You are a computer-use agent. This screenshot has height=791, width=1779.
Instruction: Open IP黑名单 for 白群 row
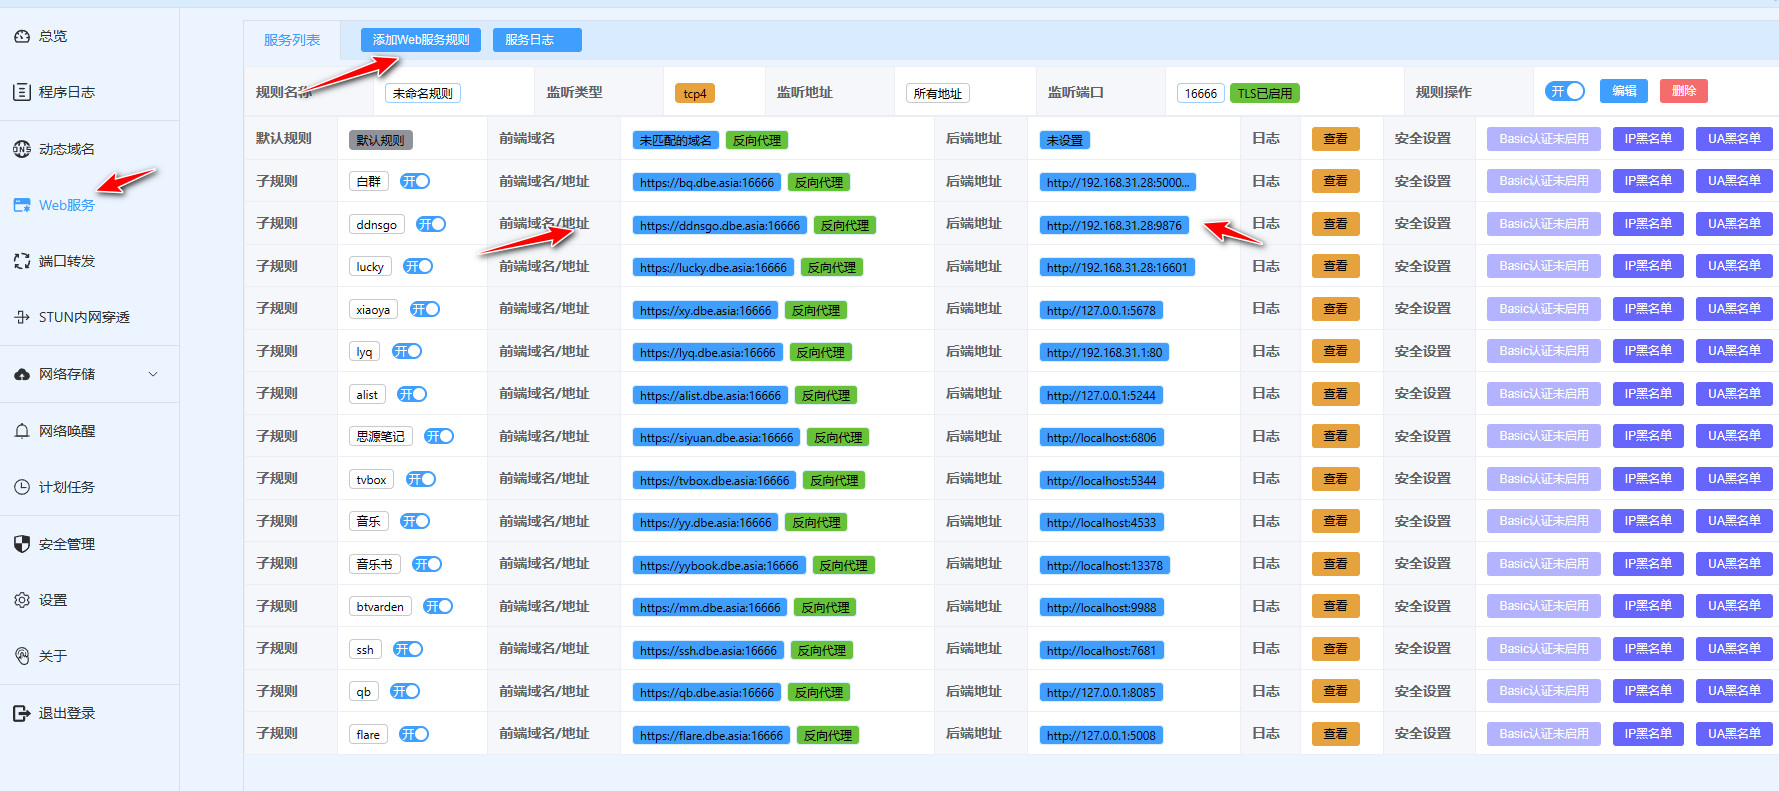[x=1648, y=181]
